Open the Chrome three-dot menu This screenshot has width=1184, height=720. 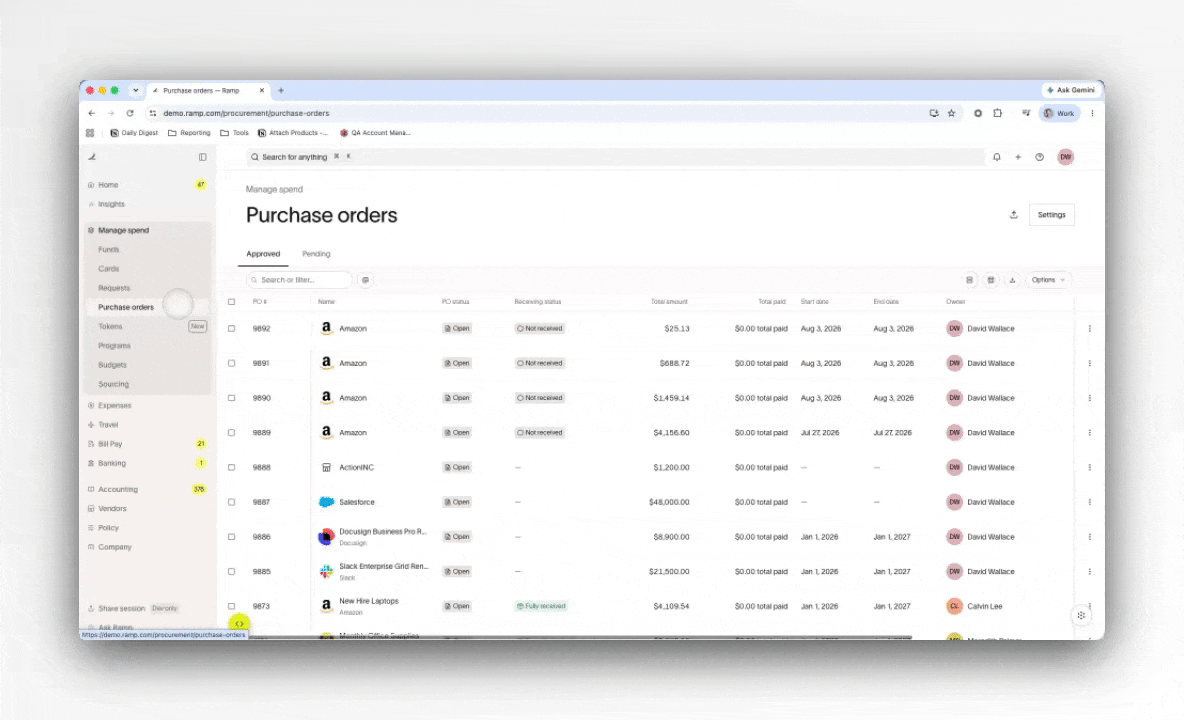[1092, 113]
